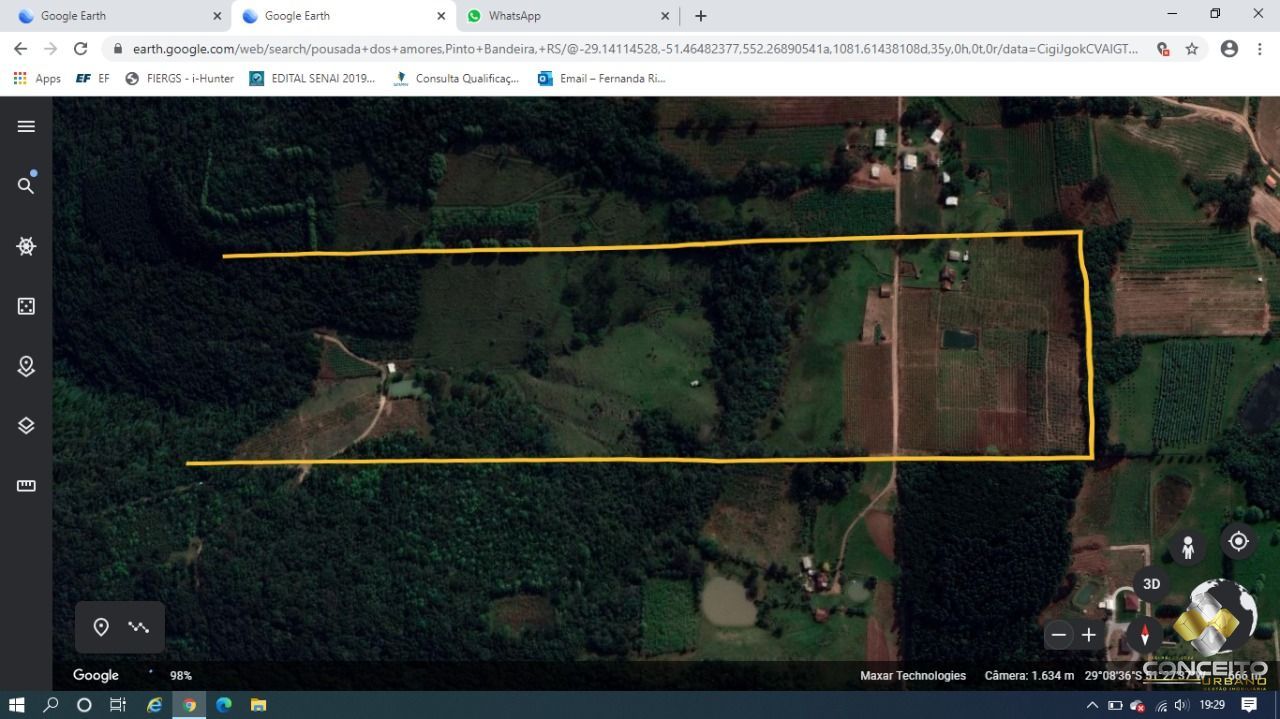This screenshot has width=1280, height=719.
Task: Click the blocked content icon in address bar
Action: [1163, 48]
